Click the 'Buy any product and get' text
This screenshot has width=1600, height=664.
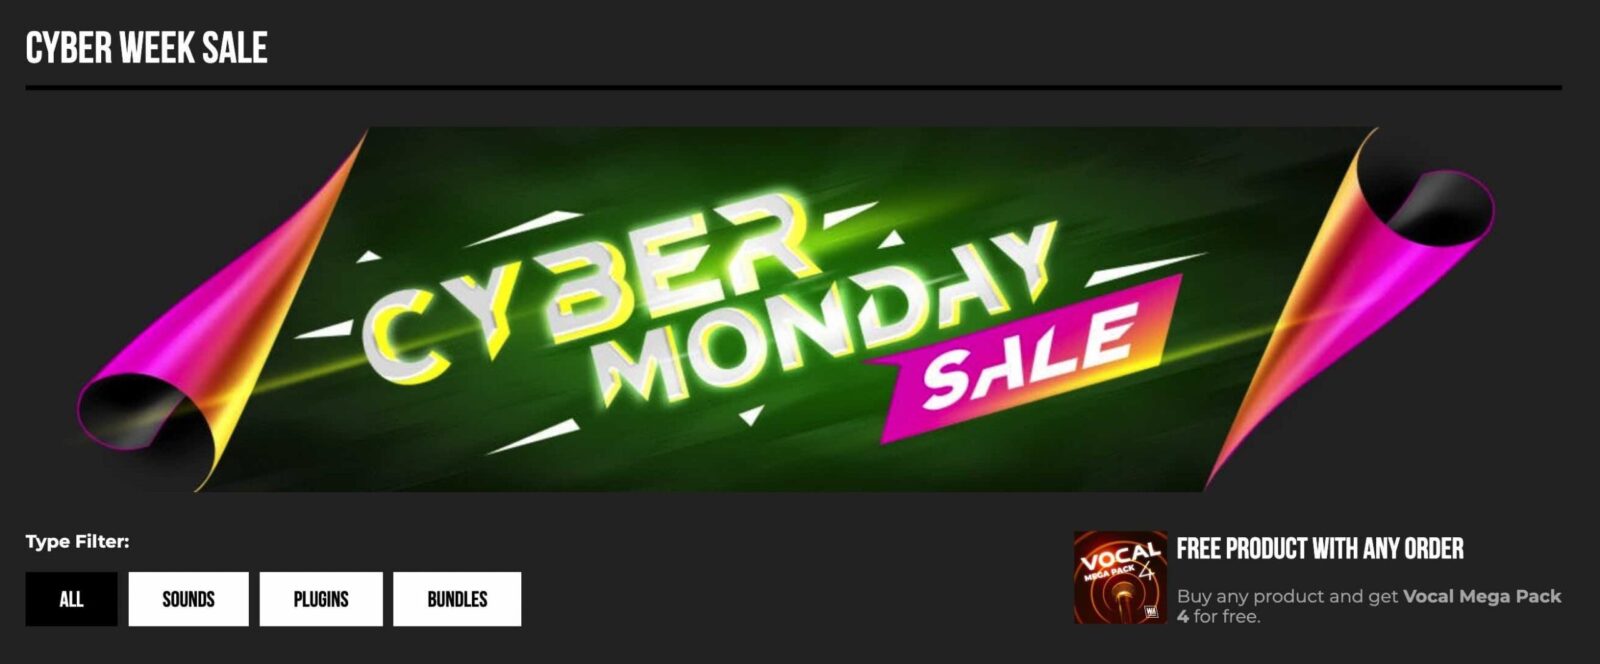click(x=1287, y=596)
